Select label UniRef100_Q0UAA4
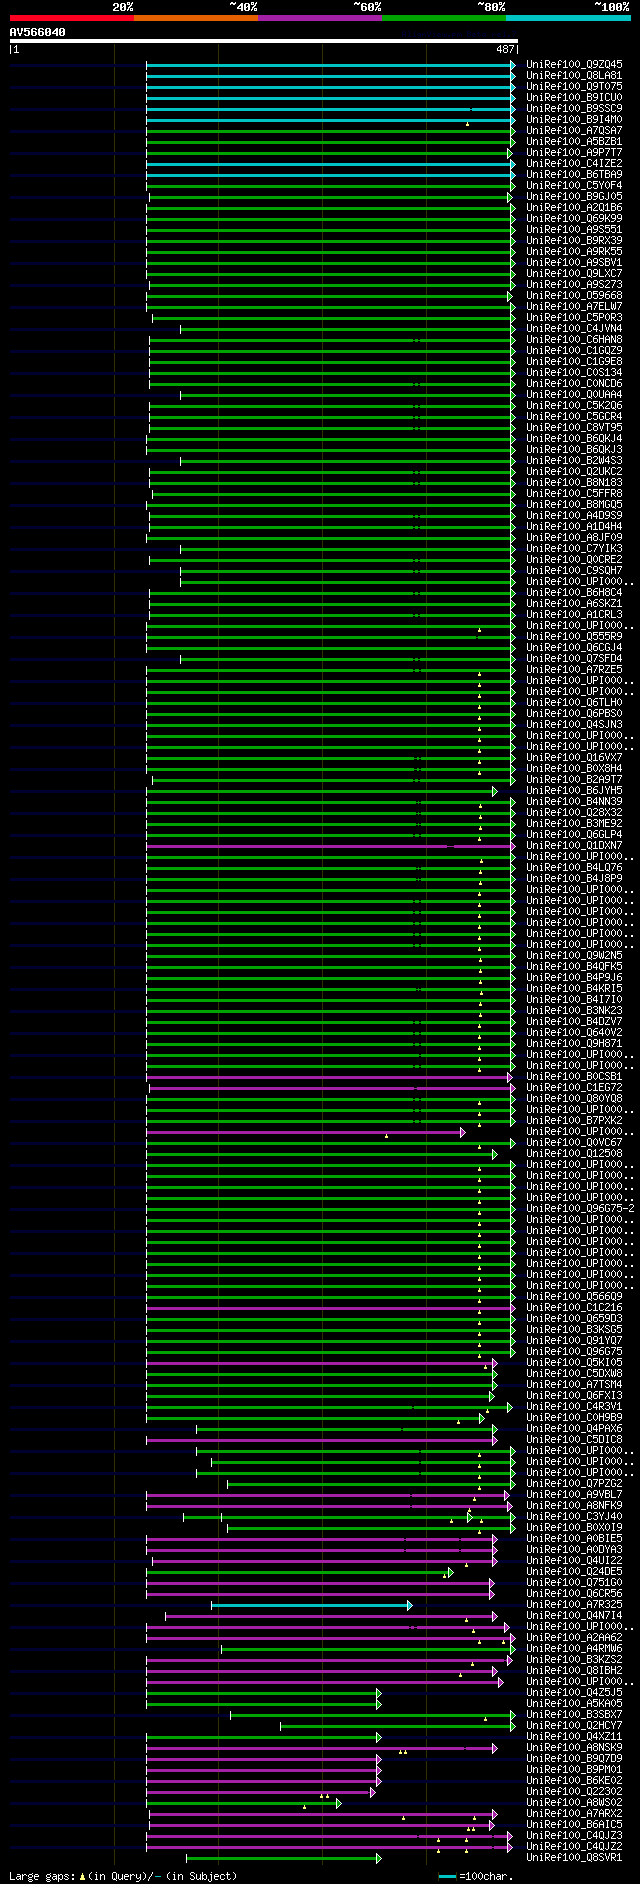 [574, 395]
